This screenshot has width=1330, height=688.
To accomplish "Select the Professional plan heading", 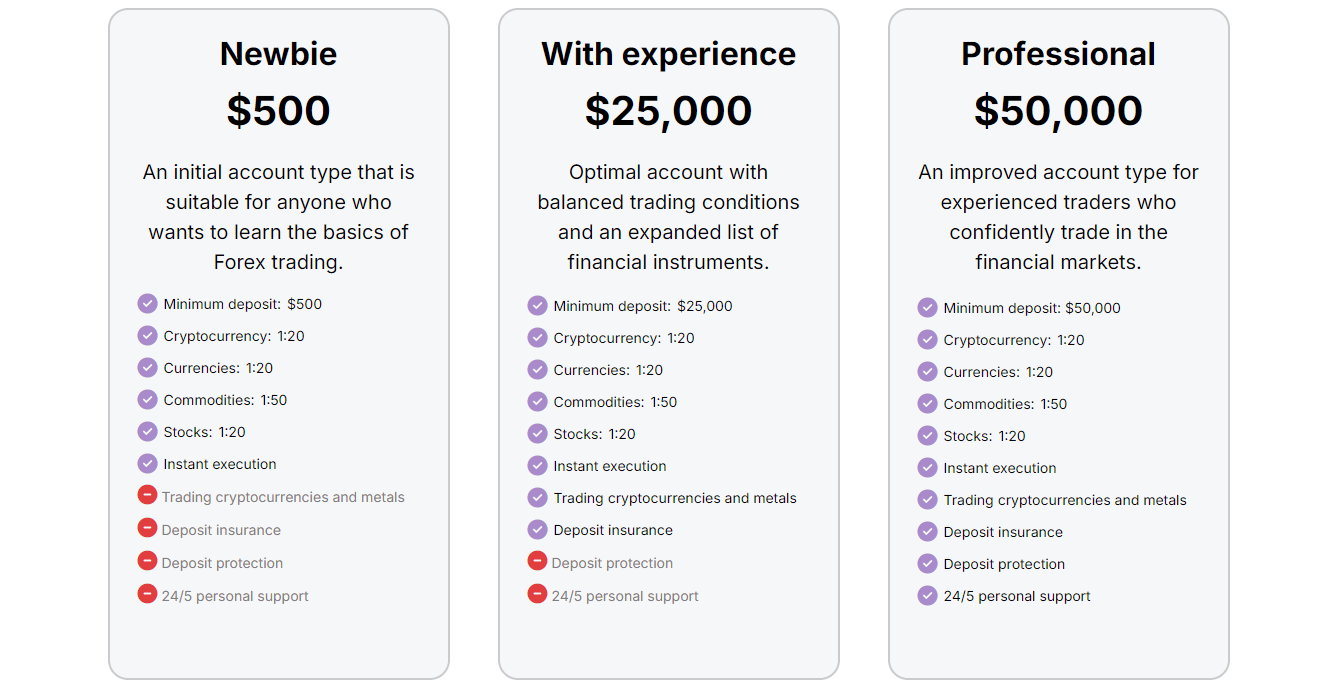I will 1059,54.
